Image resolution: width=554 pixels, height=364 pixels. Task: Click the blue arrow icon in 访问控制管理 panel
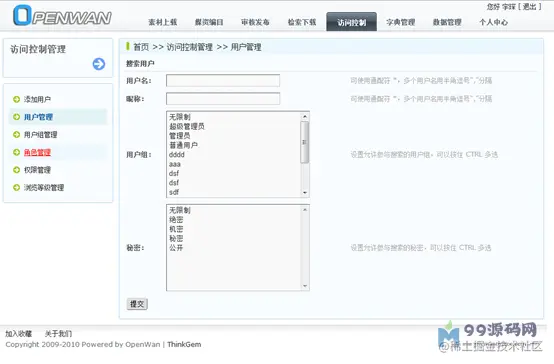[99, 64]
